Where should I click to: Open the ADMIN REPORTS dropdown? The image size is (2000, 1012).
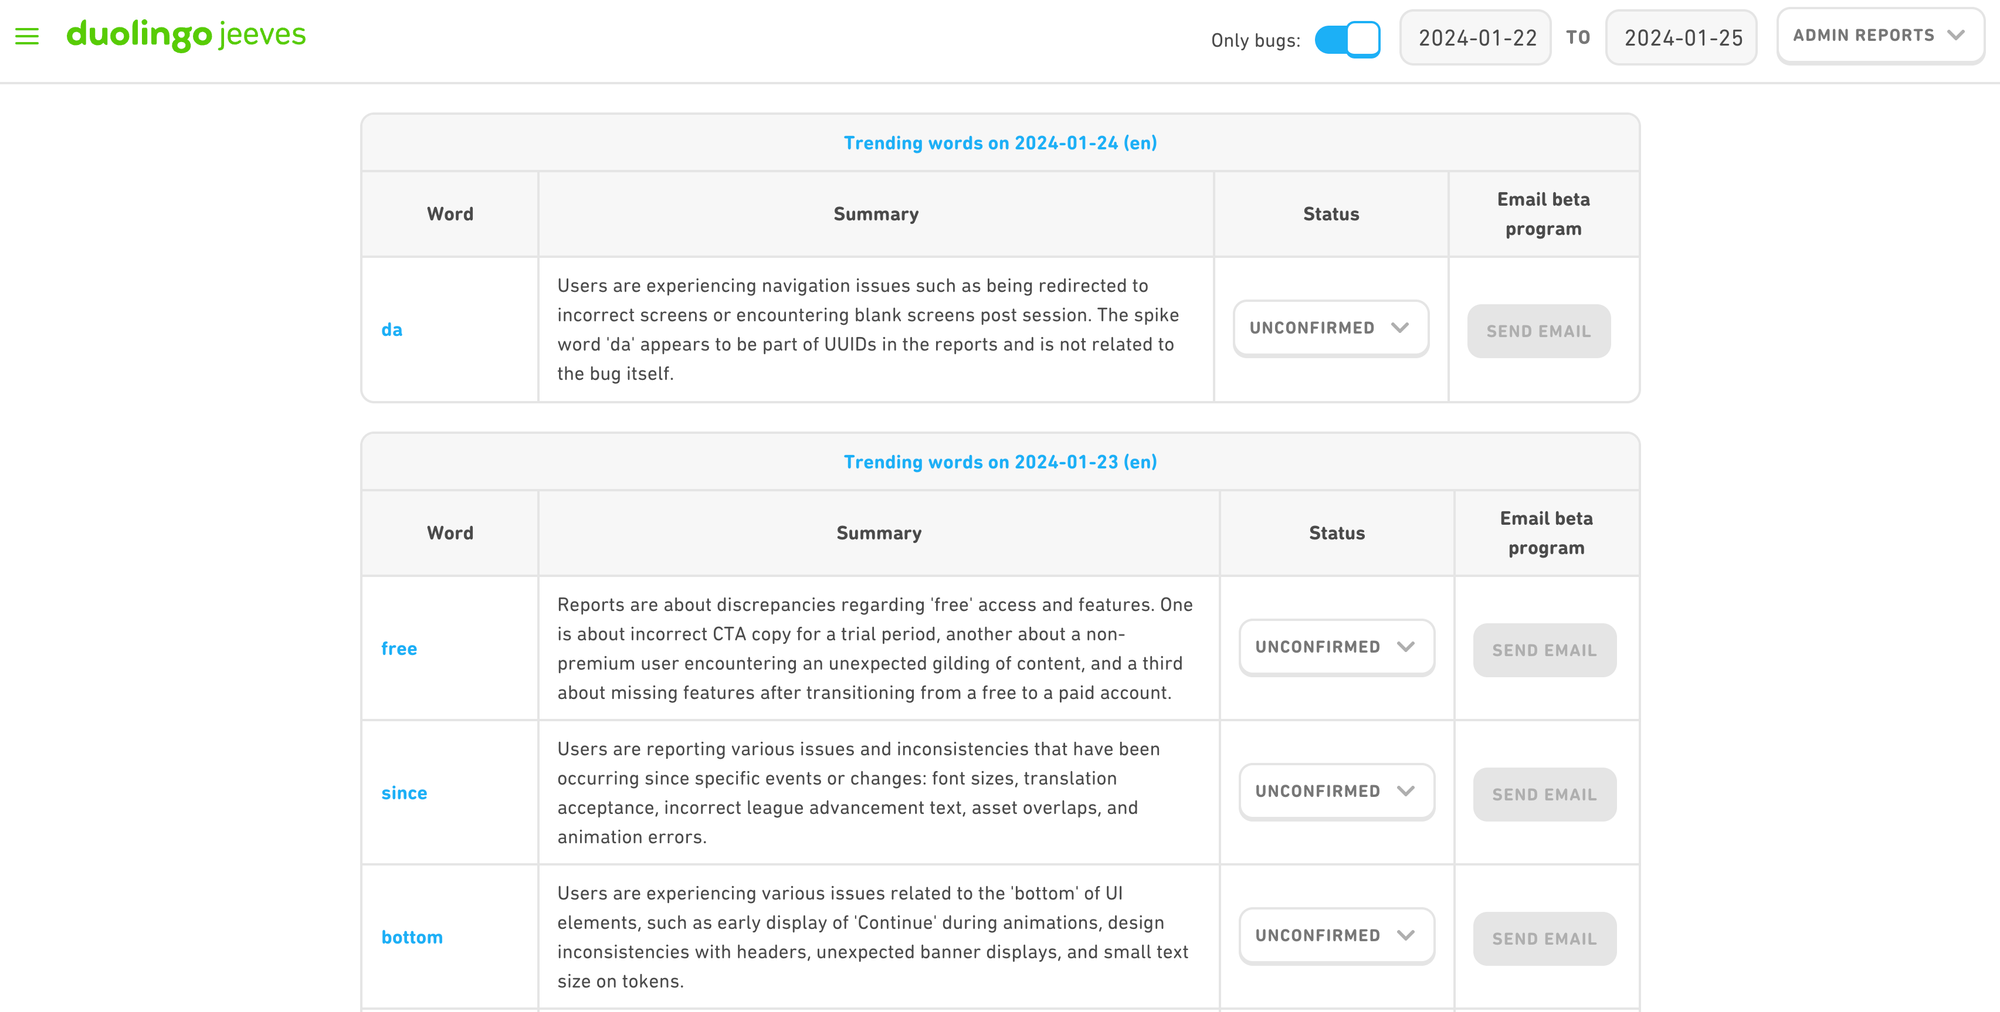point(1879,35)
